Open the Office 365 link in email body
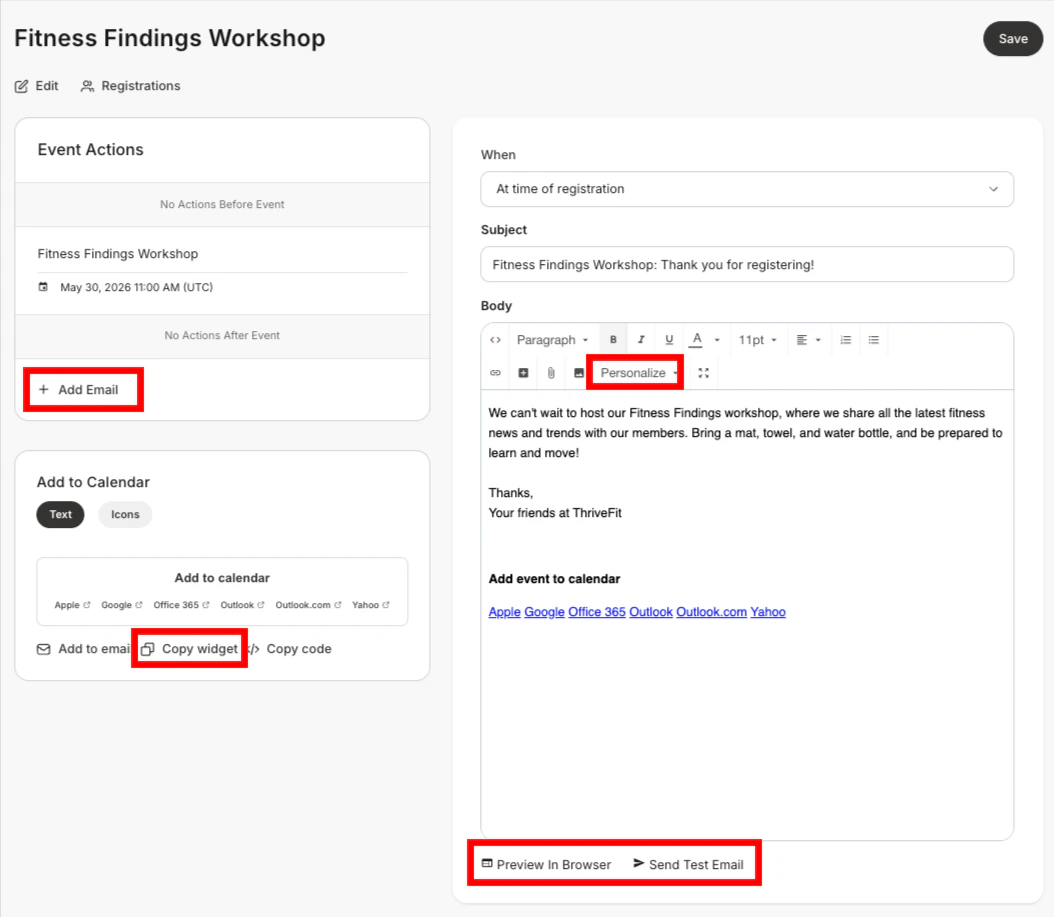 [x=597, y=612]
